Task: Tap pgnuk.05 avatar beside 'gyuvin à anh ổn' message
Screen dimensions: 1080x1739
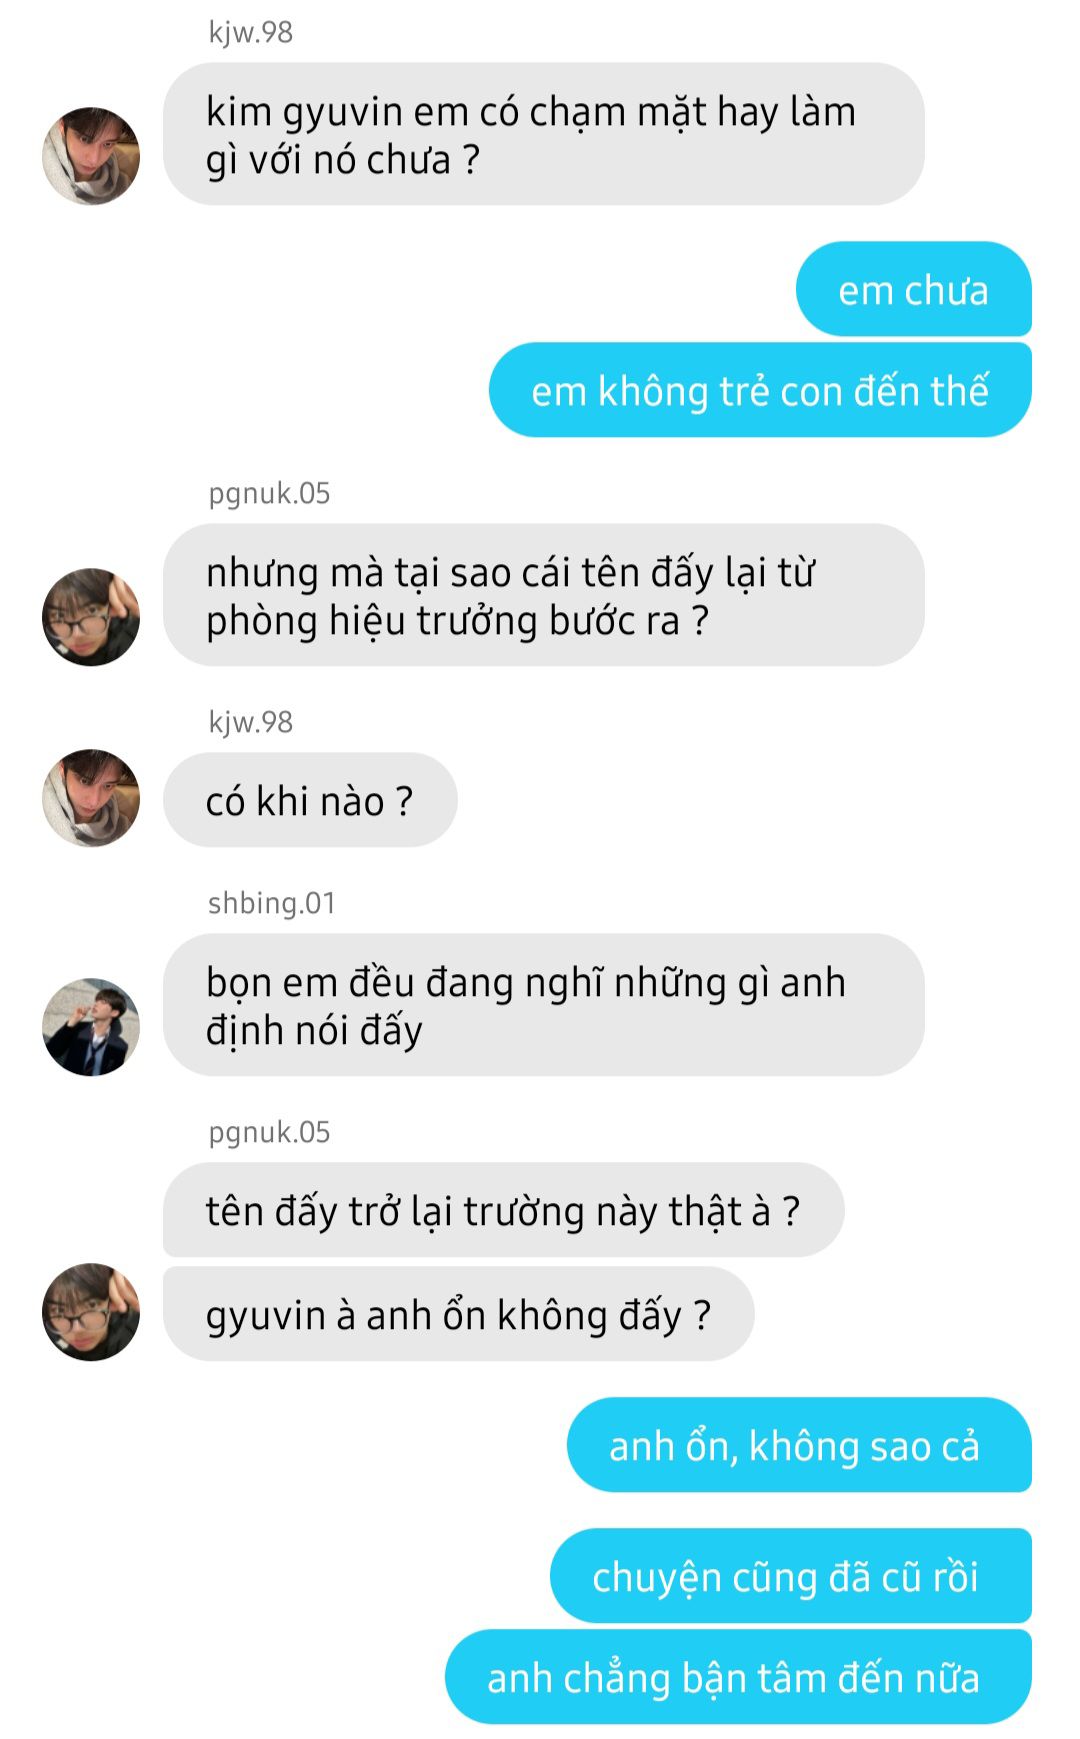Action: [91, 1312]
